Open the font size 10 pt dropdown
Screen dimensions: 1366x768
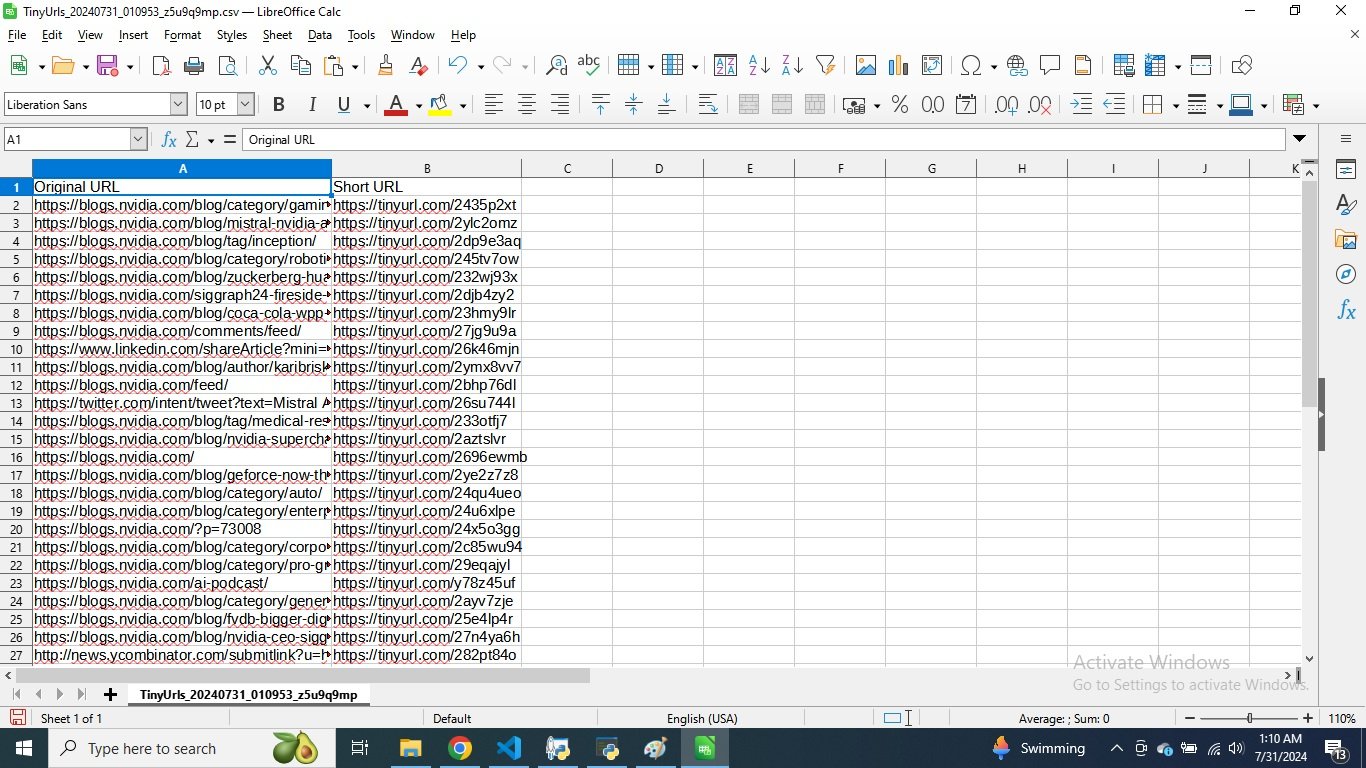point(245,104)
